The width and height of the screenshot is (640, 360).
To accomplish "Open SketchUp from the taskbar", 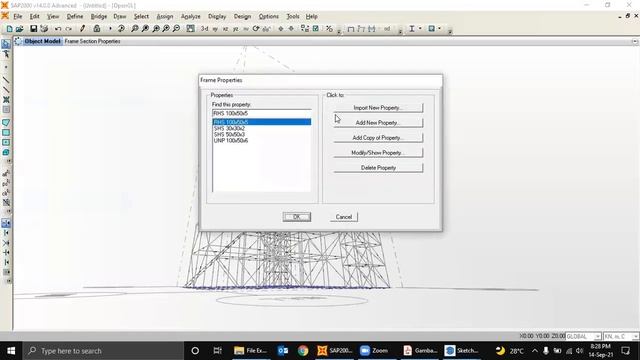I will click(462, 351).
